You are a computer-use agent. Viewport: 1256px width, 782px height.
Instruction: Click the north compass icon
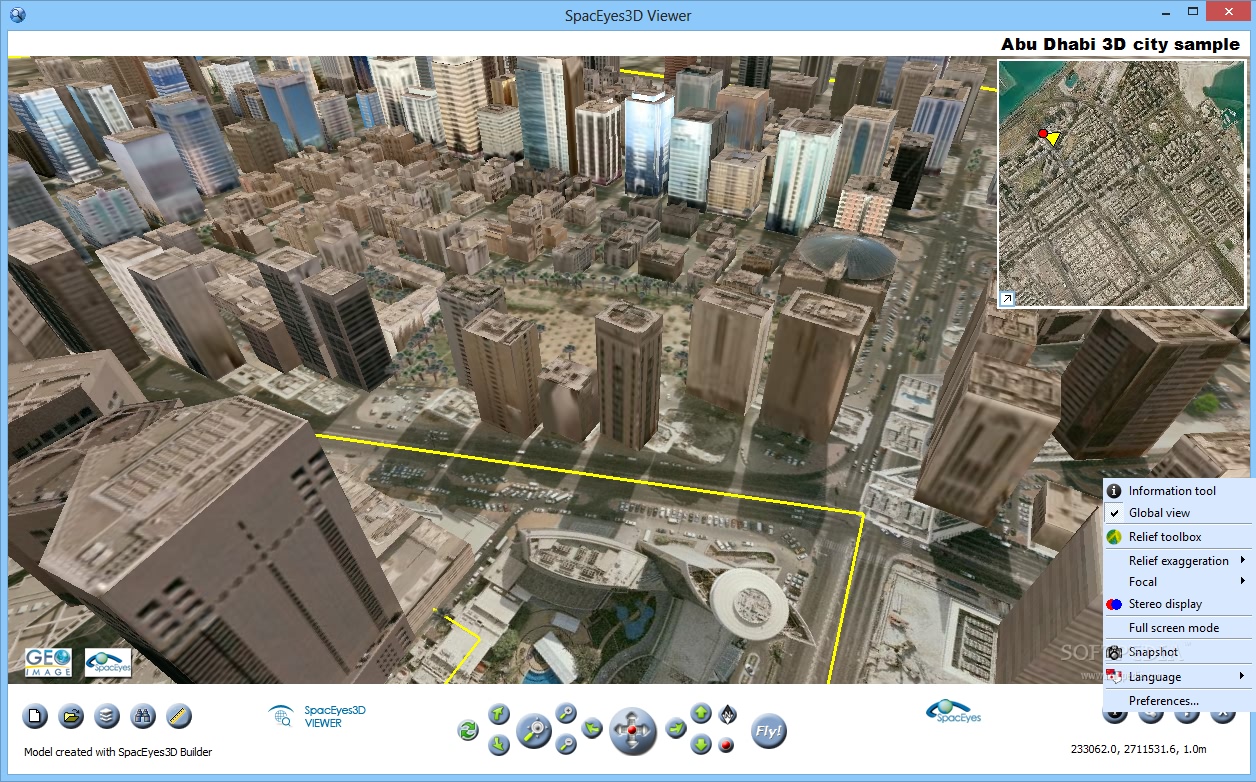pyautogui.click(x=728, y=714)
